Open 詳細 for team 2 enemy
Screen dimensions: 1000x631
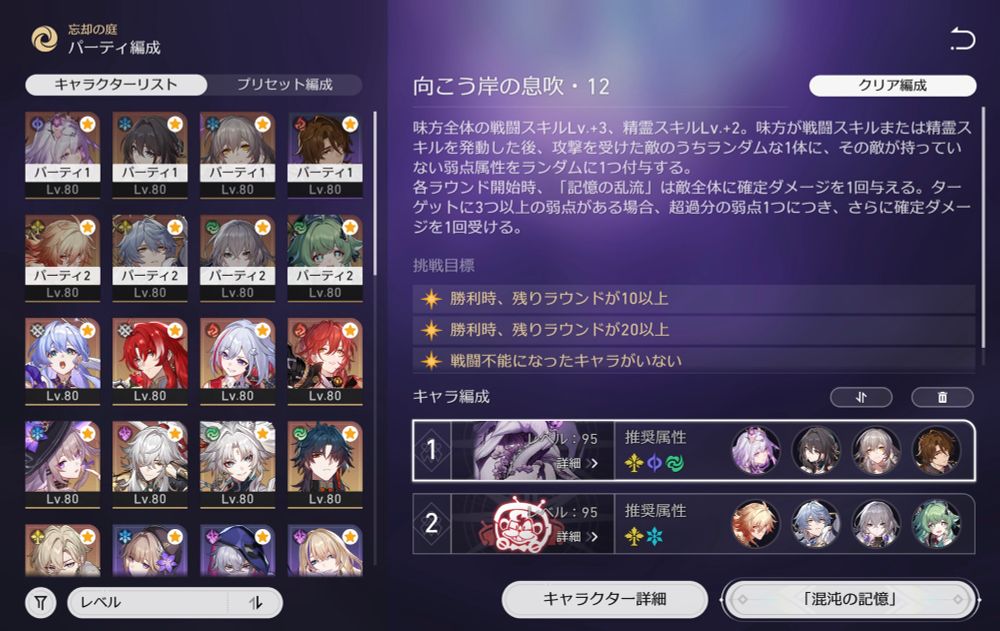(x=577, y=536)
